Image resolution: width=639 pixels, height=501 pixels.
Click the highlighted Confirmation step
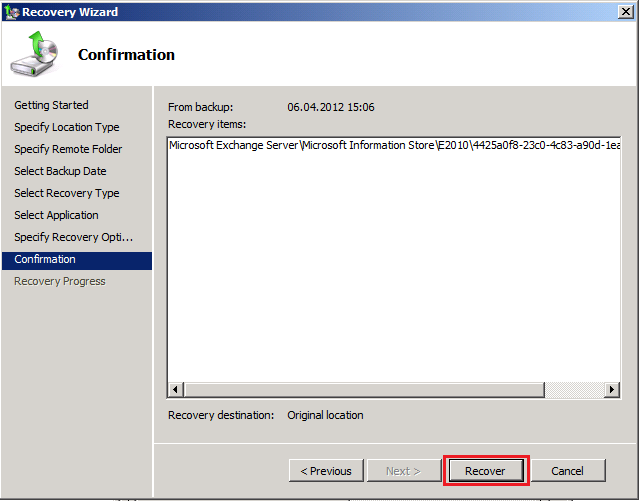pos(45,259)
